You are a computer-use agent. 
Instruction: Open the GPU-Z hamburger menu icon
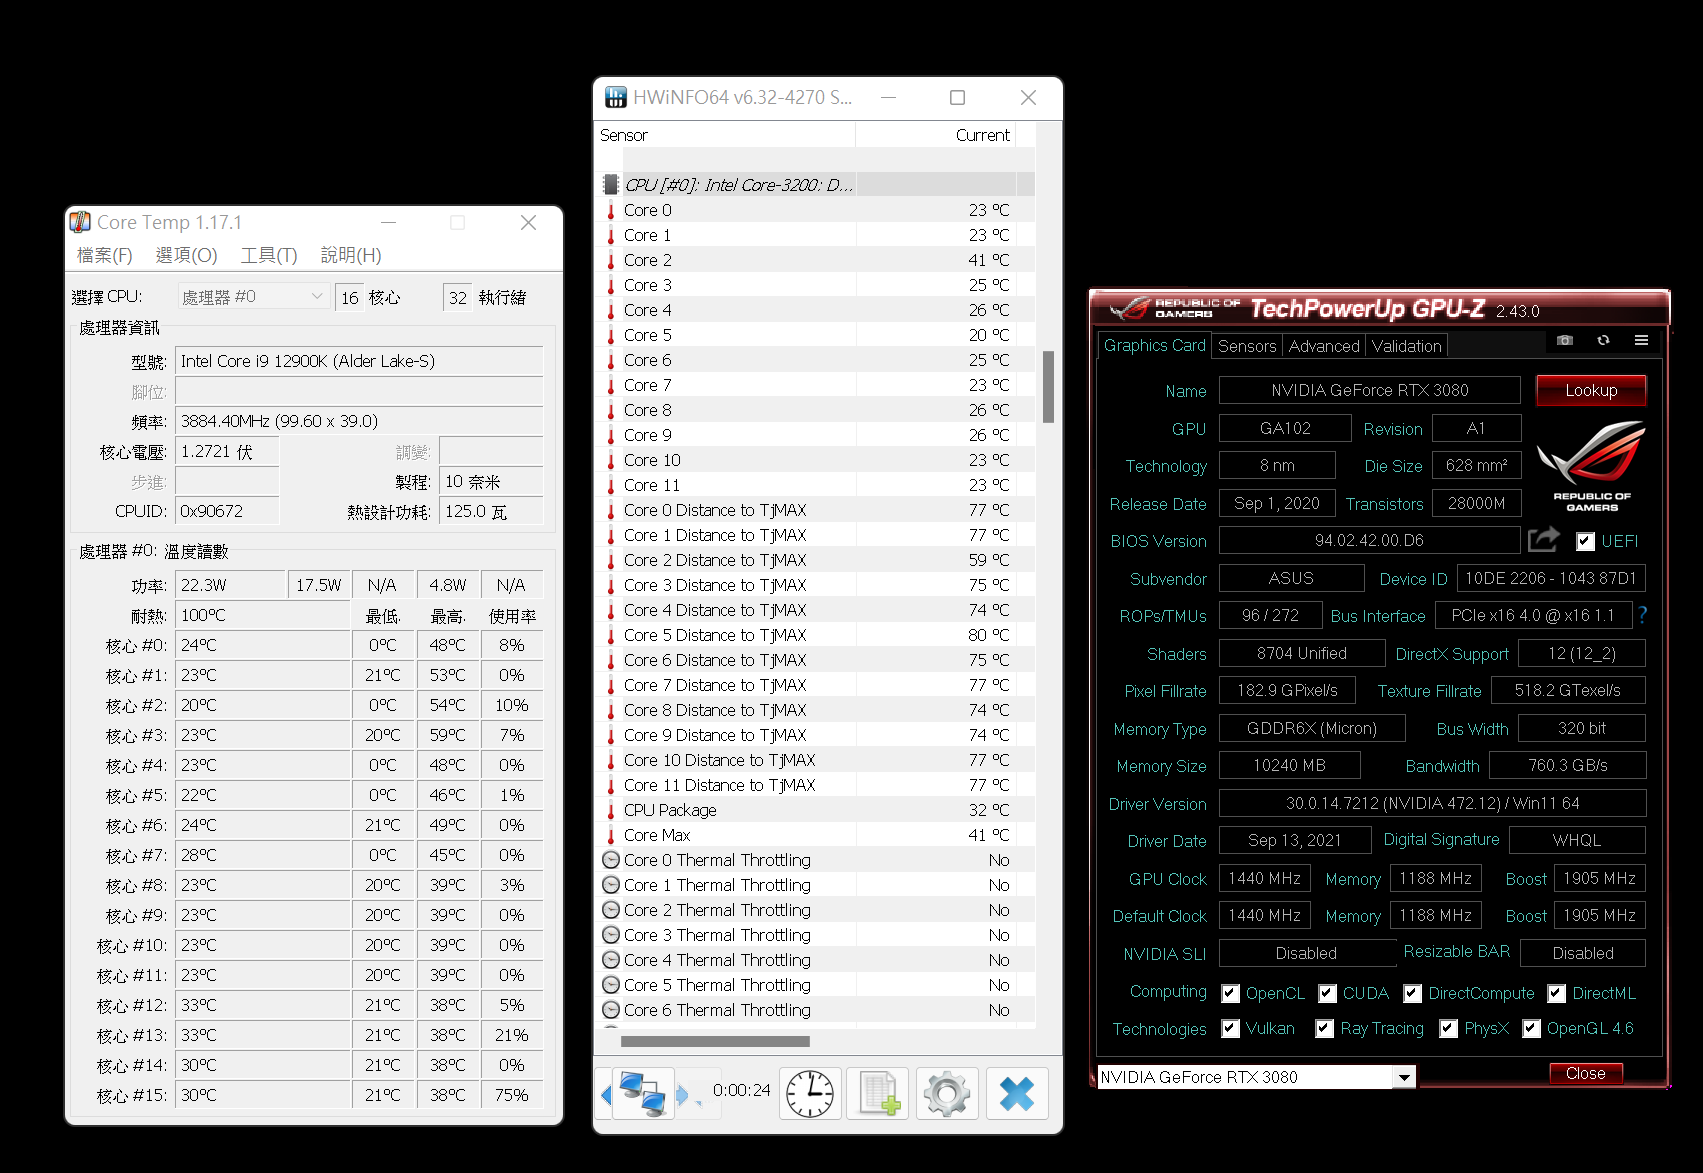click(x=1641, y=341)
